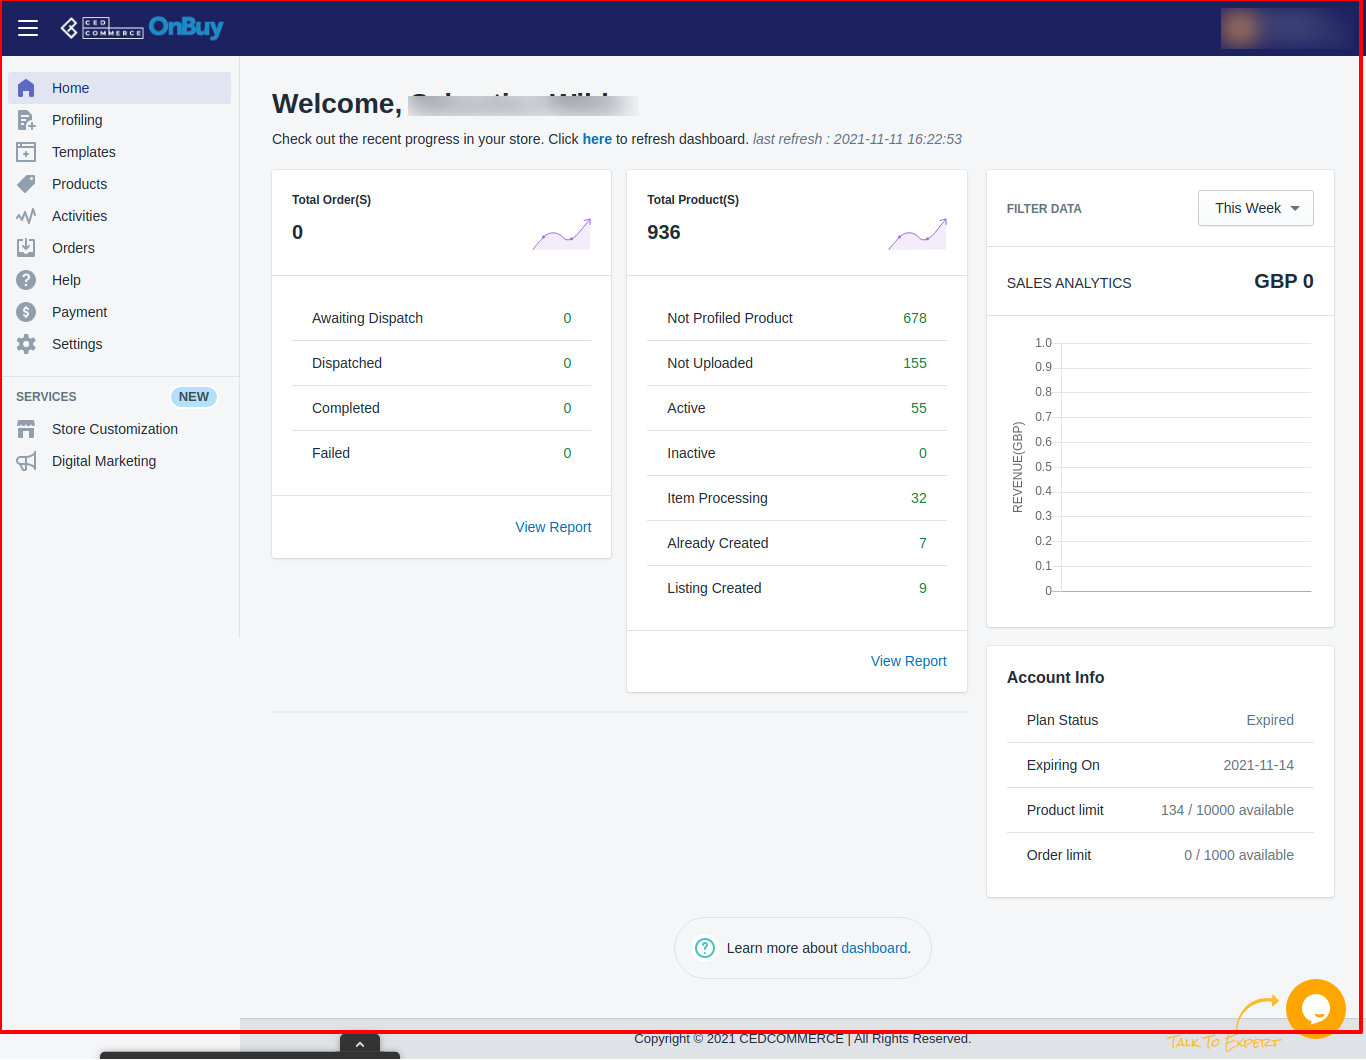Image resolution: width=1366 pixels, height=1060 pixels.
Task: Click the Products tag icon
Action: tap(26, 184)
